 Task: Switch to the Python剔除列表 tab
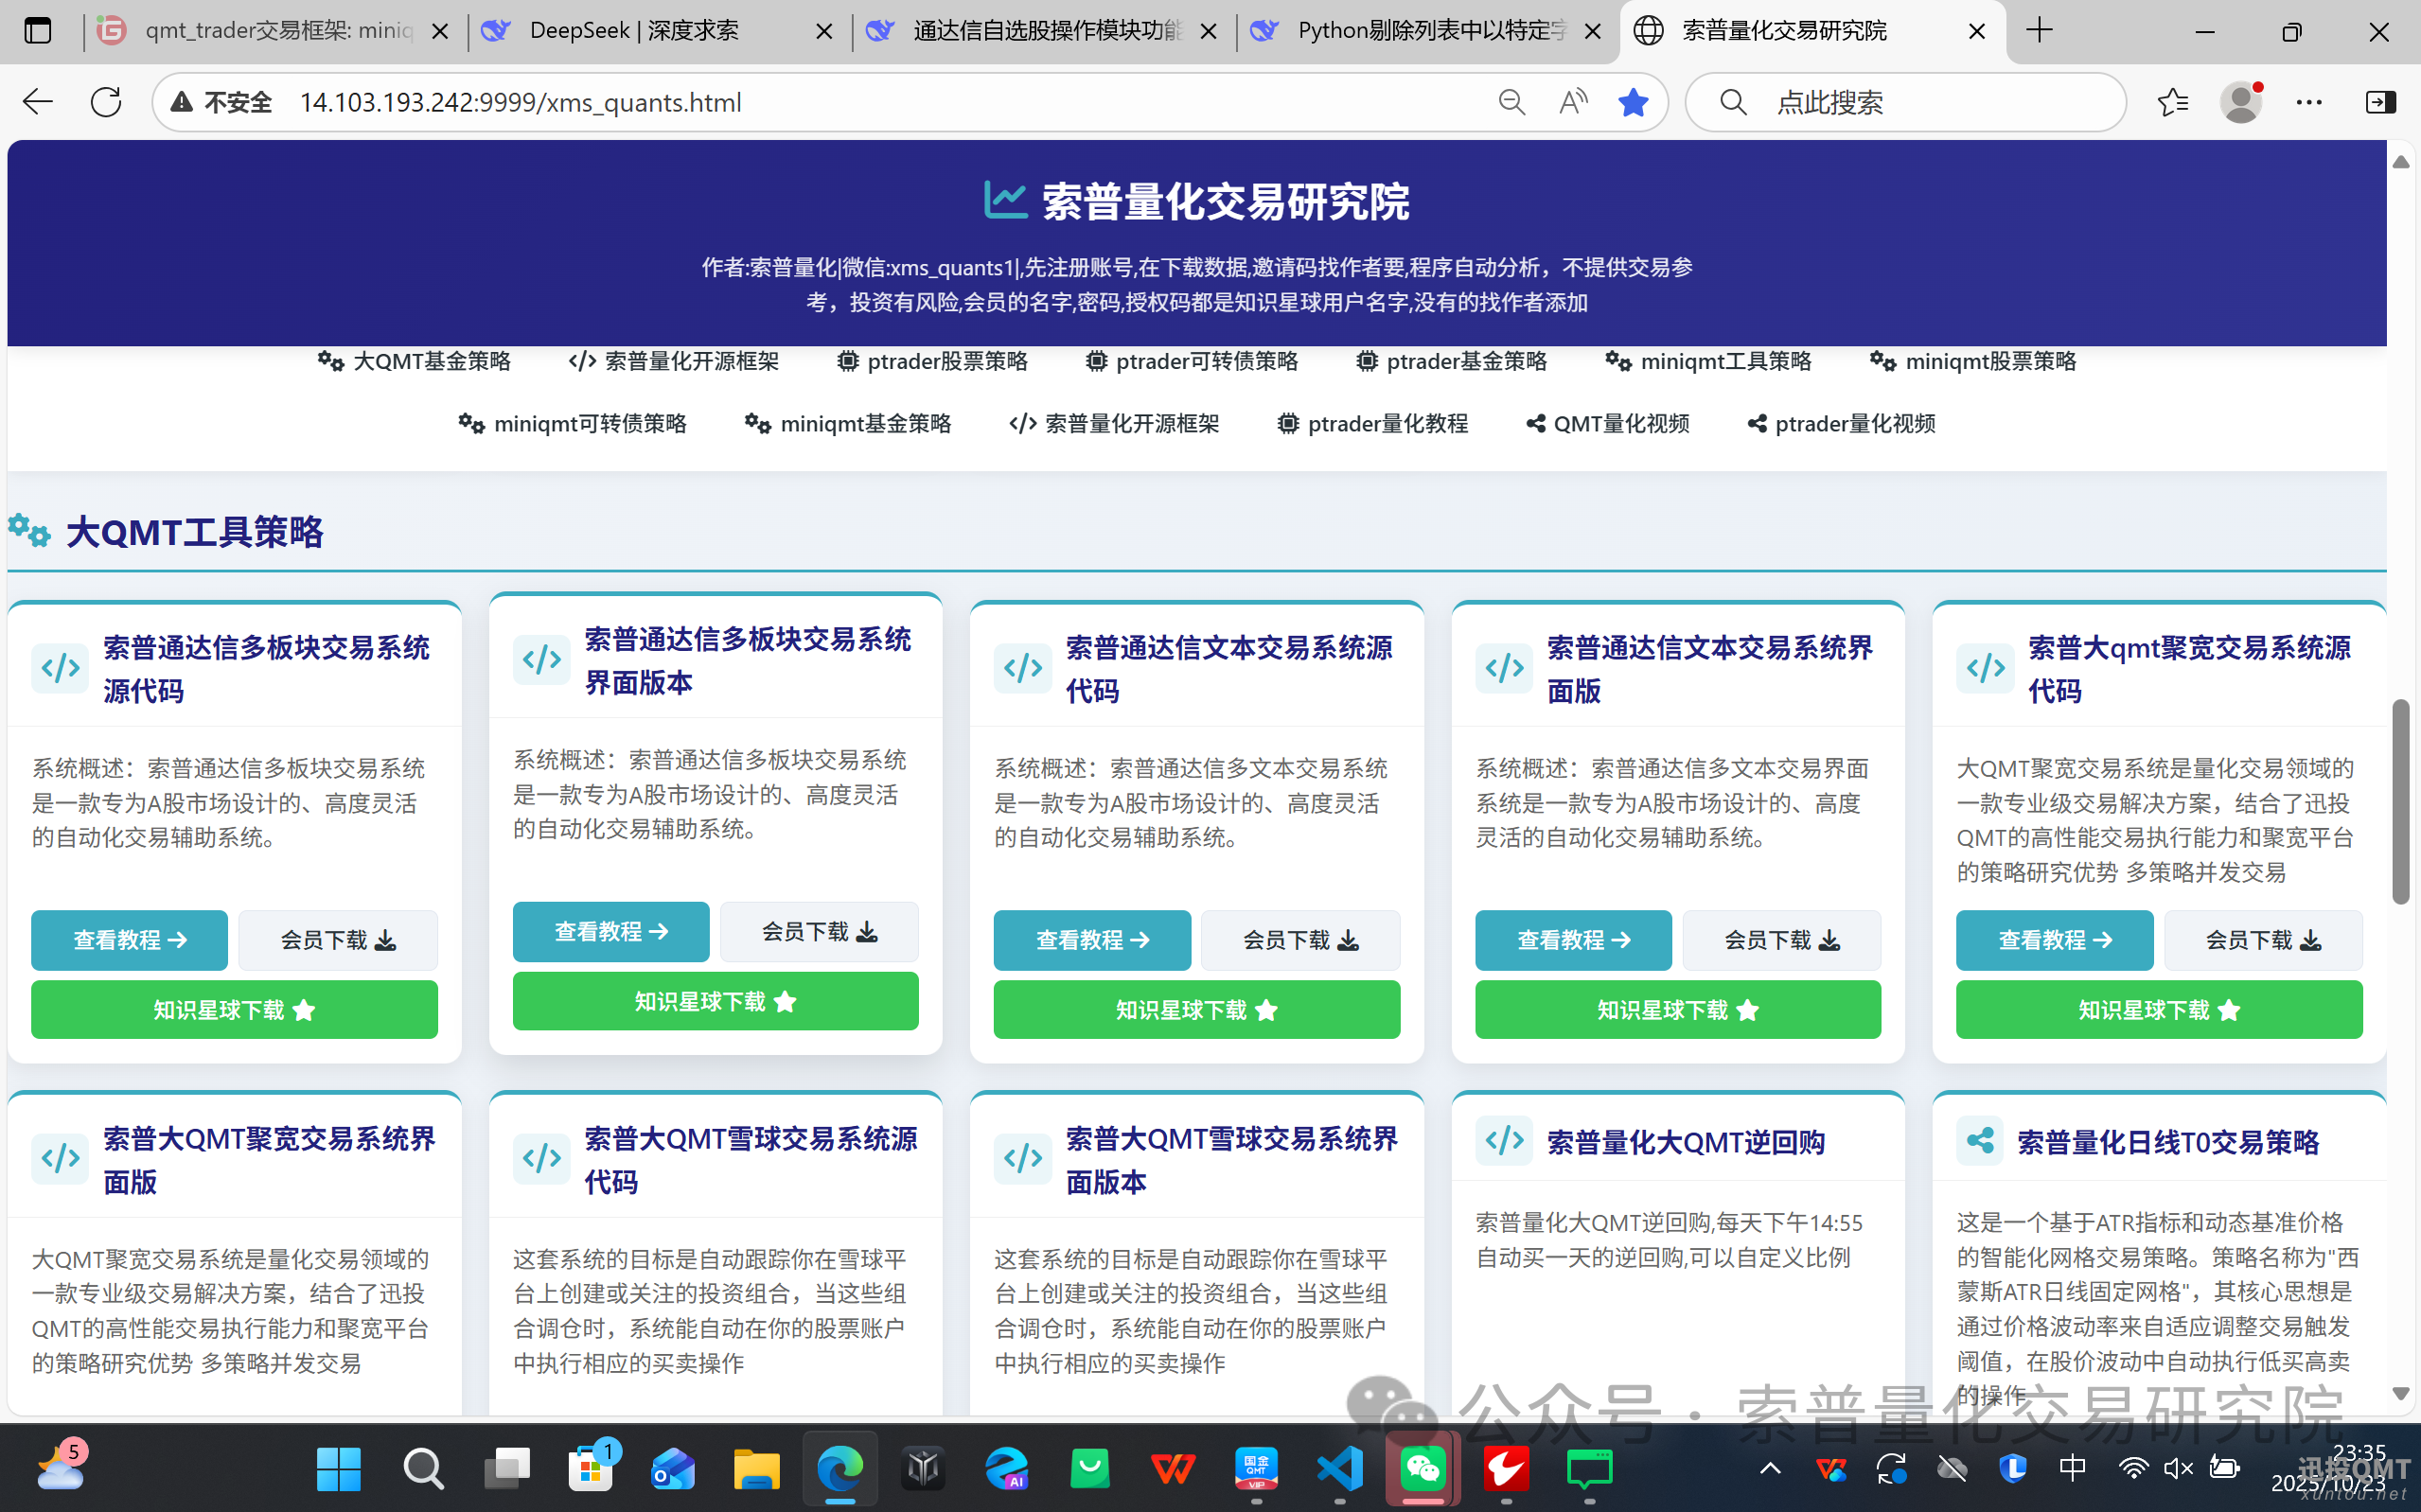tap(1430, 31)
